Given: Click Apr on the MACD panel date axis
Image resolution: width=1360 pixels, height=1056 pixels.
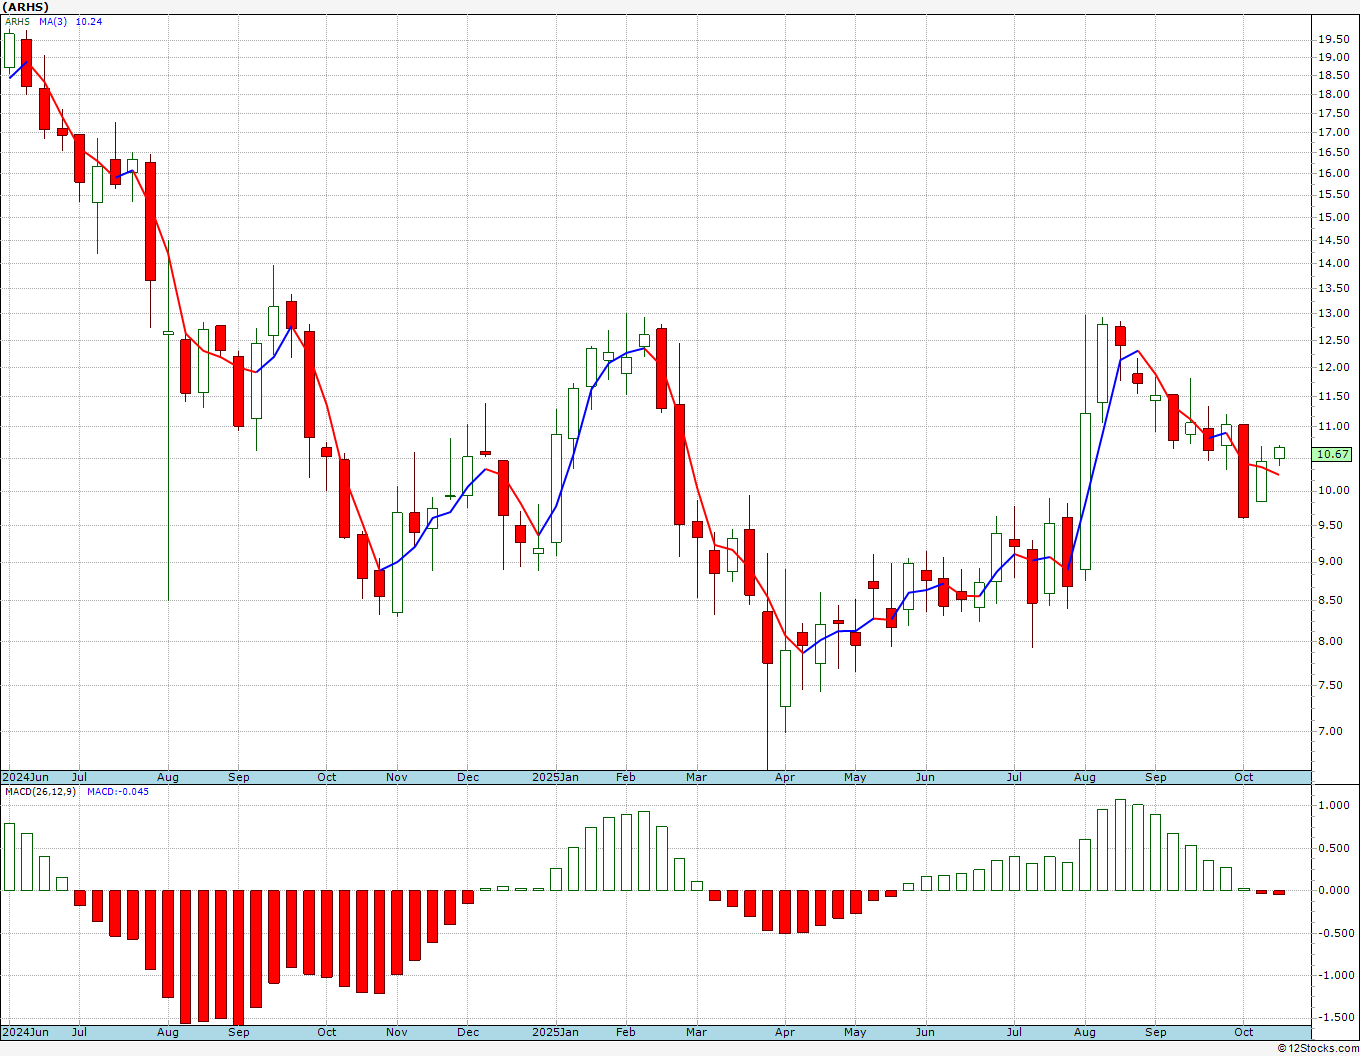Looking at the screenshot, I should [785, 1032].
